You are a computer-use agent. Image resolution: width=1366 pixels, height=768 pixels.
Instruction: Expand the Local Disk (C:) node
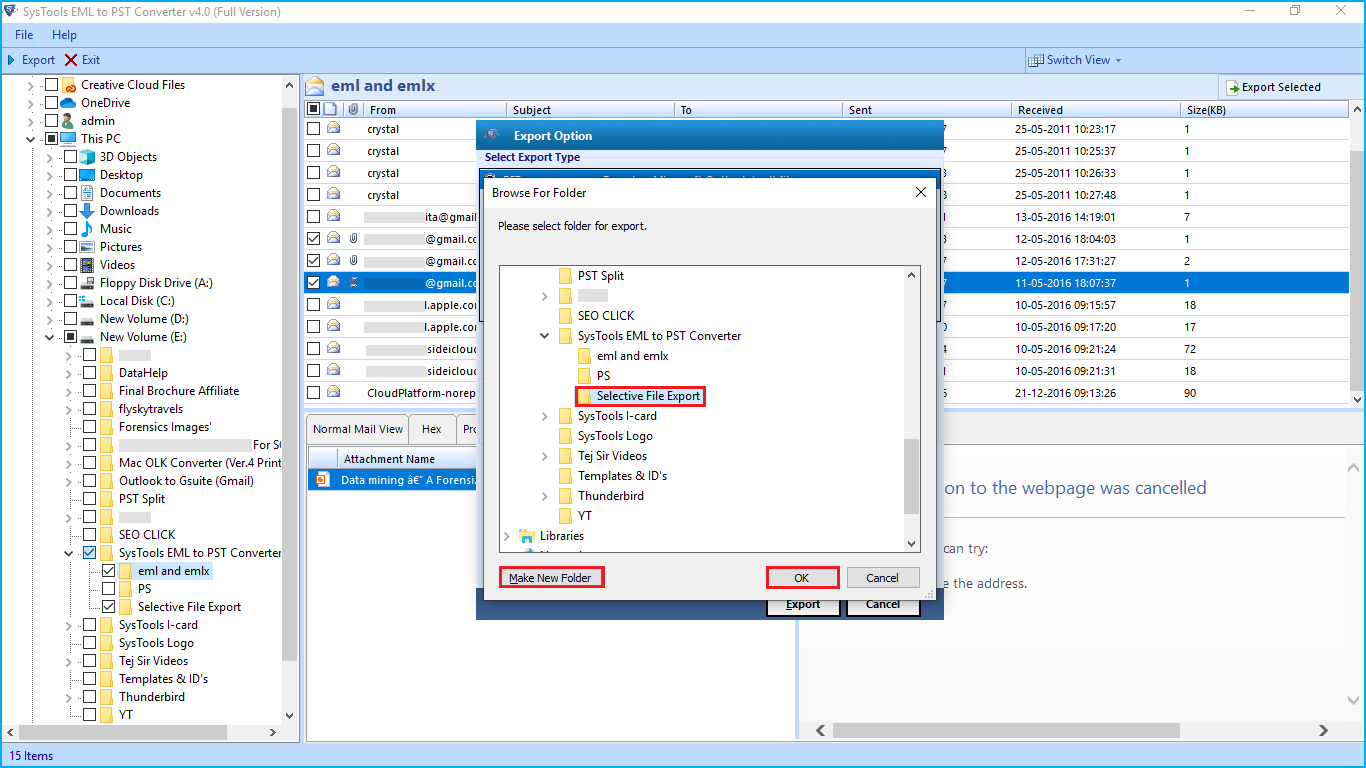[x=50, y=301]
